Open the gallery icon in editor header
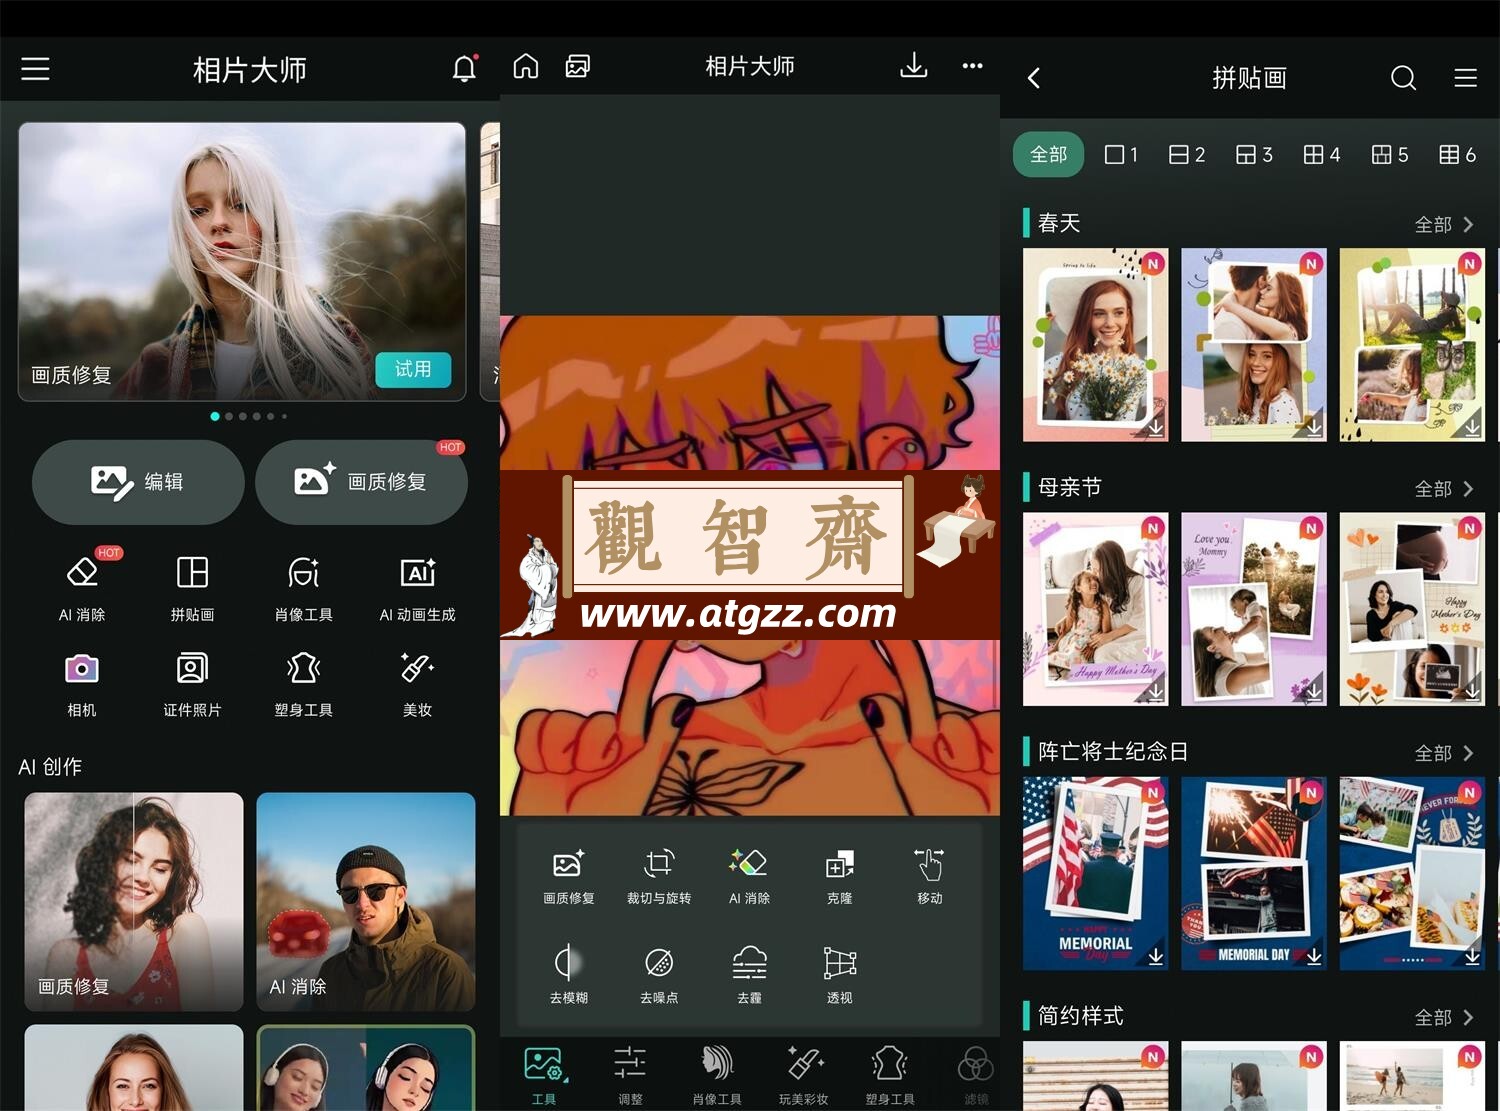 click(x=578, y=66)
